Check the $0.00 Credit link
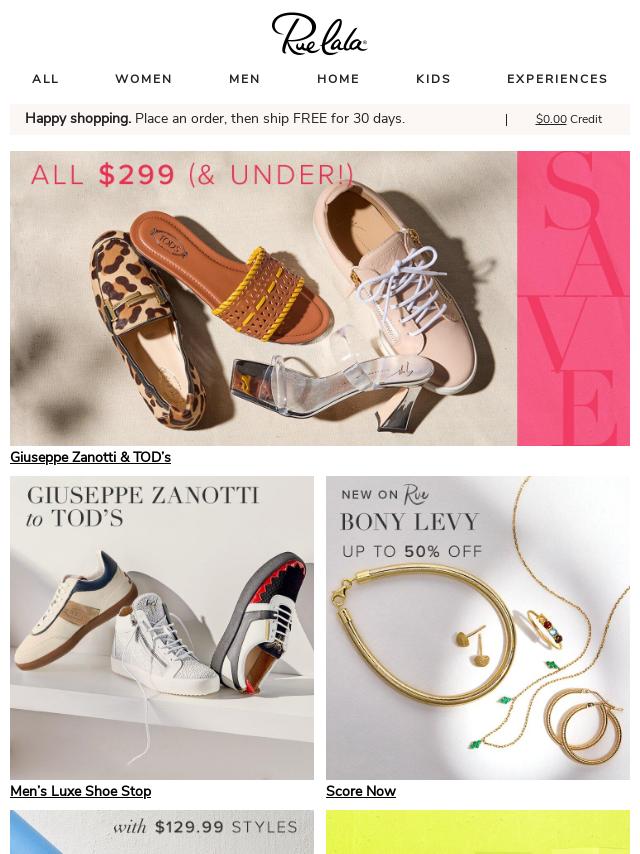Image resolution: width=640 pixels, height=854 pixels. pos(569,119)
